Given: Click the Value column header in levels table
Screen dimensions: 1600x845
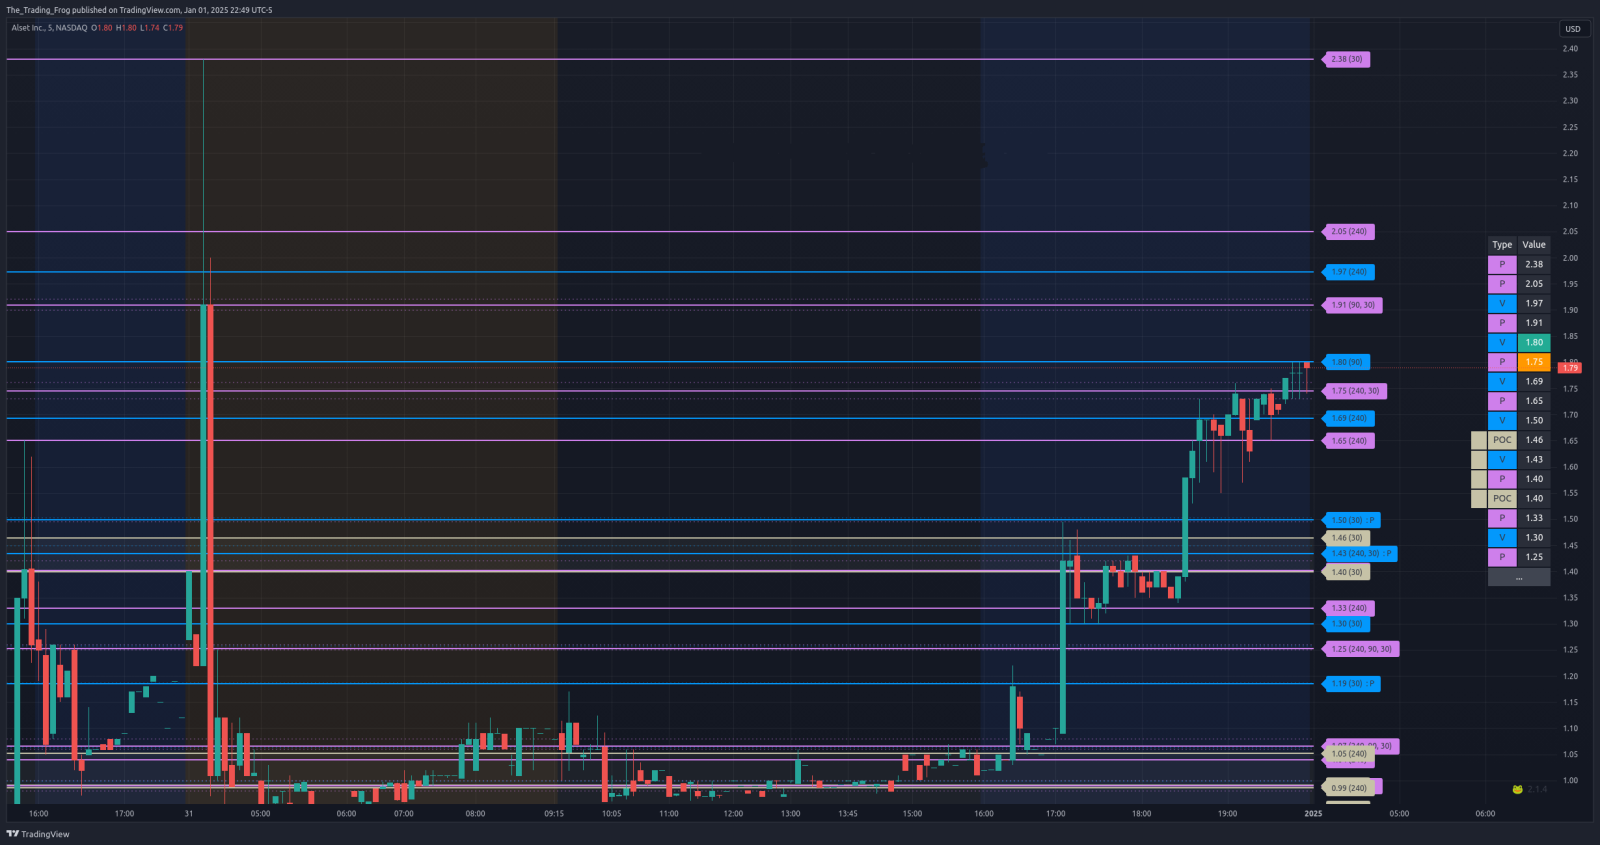Looking at the screenshot, I should click(1534, 245).
